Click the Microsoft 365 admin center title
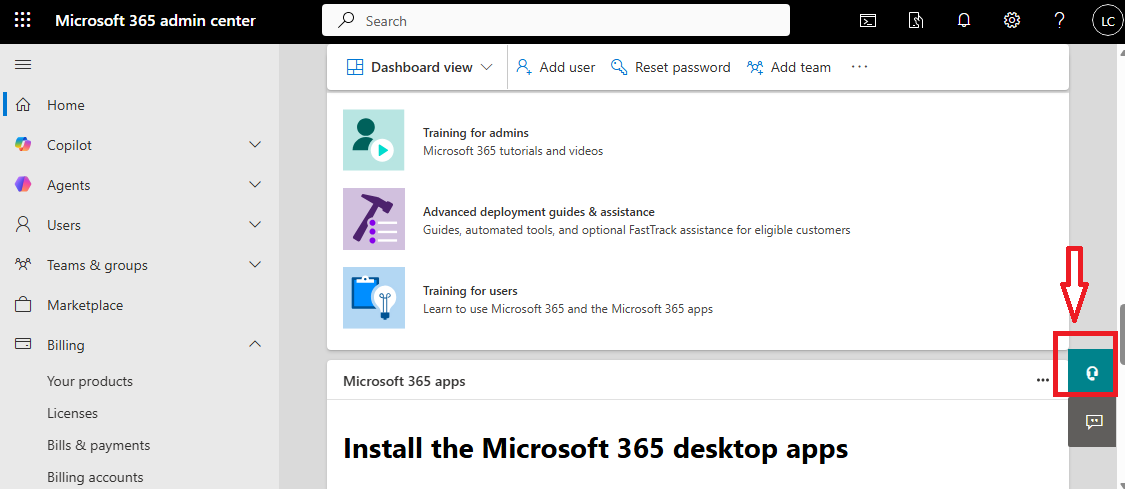The height and width of the screenshot is (489, 1125). point(155,21)
